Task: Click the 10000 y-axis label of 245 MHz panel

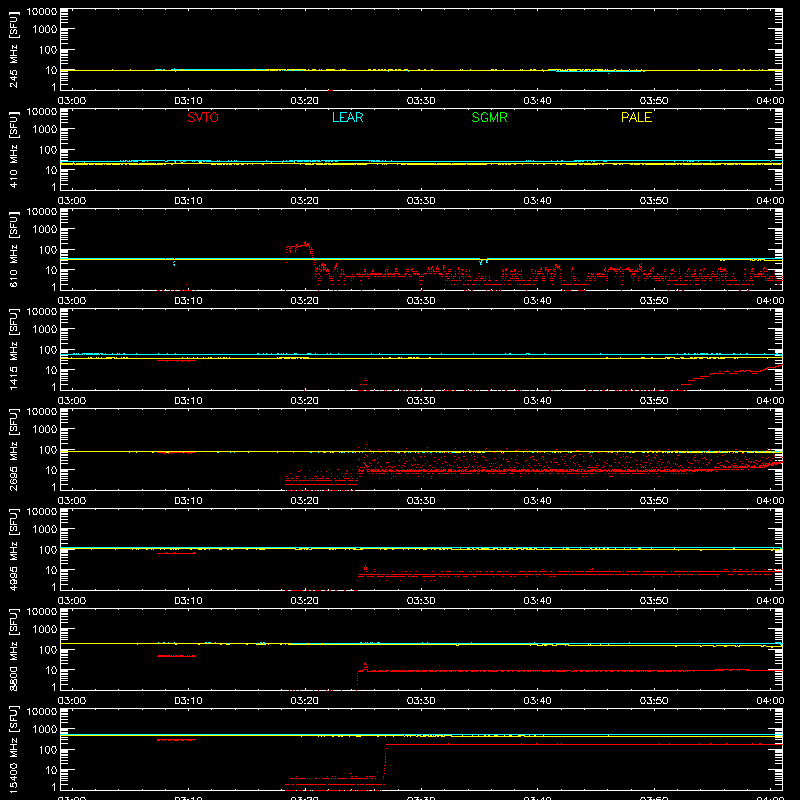Action: click(42, 12)
